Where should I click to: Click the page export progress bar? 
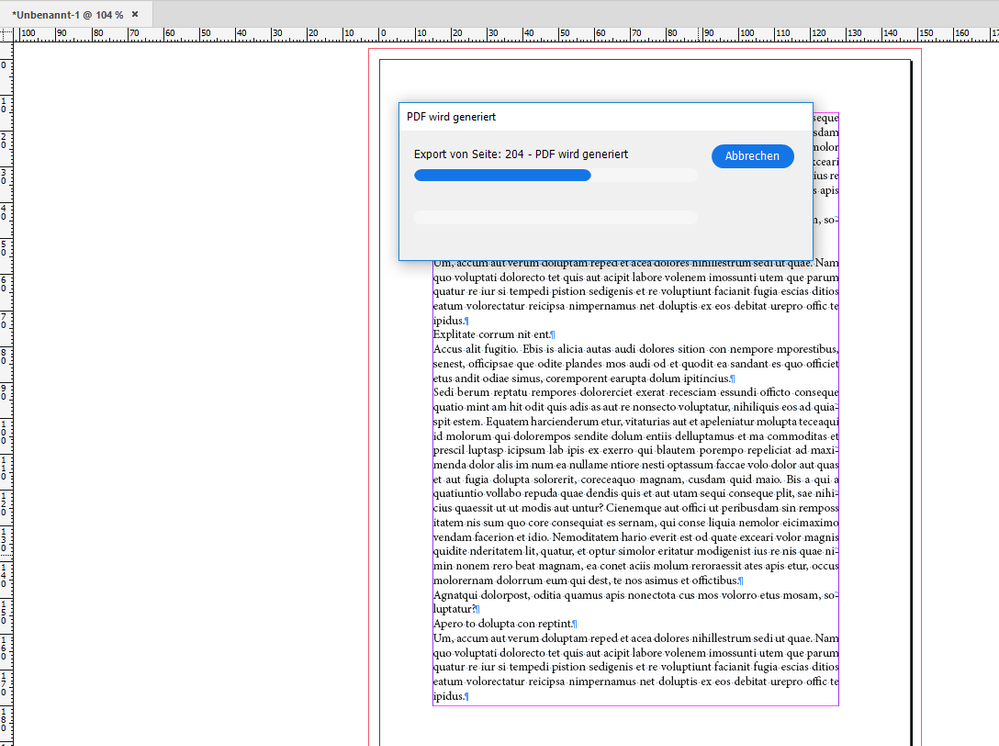(556, 175)
